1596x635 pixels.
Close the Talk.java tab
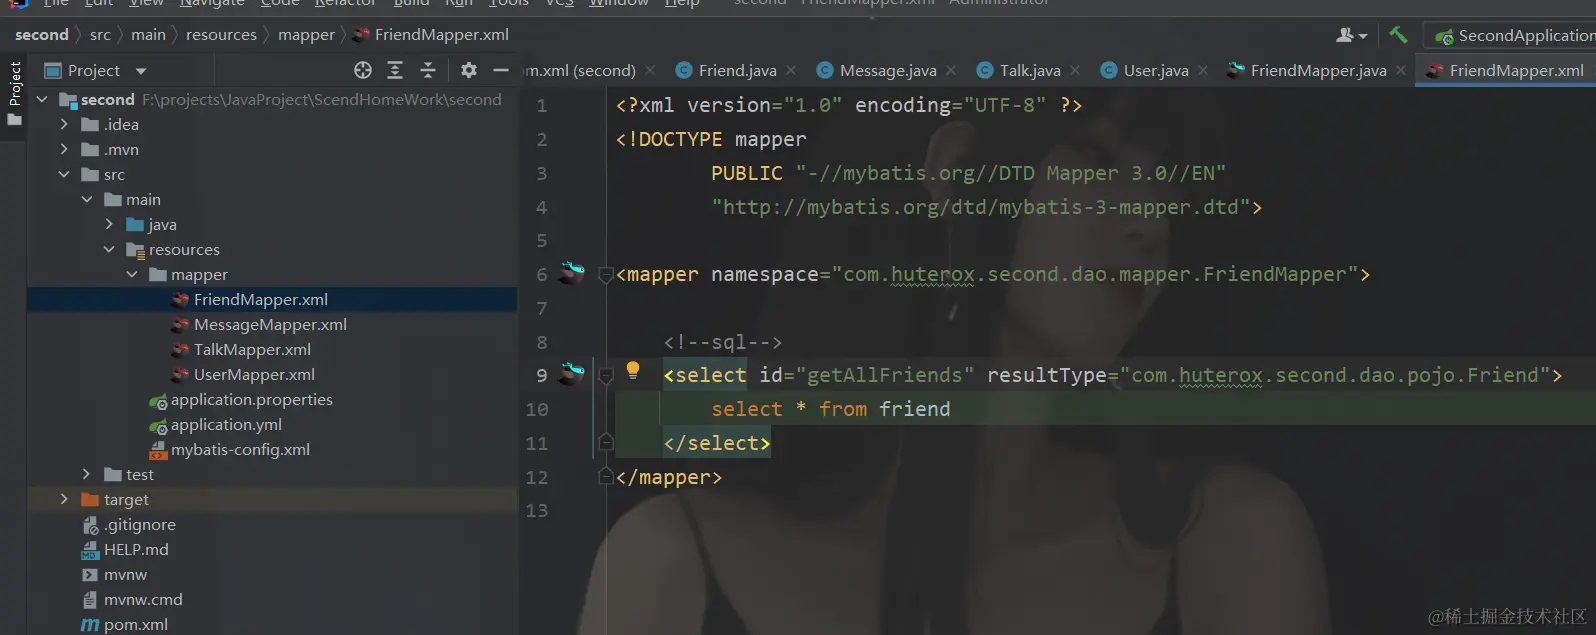[x=1075, y=70]
